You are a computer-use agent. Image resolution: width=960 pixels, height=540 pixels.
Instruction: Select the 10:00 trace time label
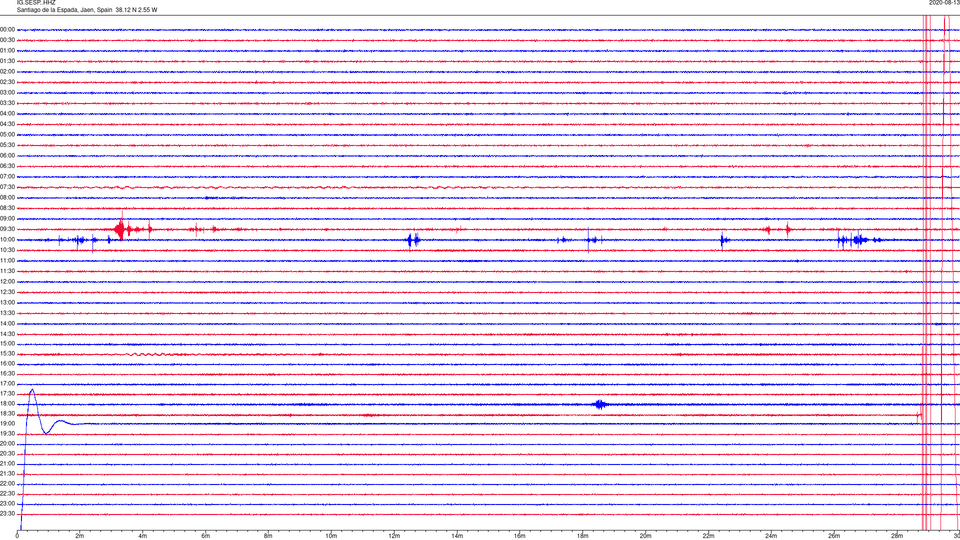pos(7,240)
